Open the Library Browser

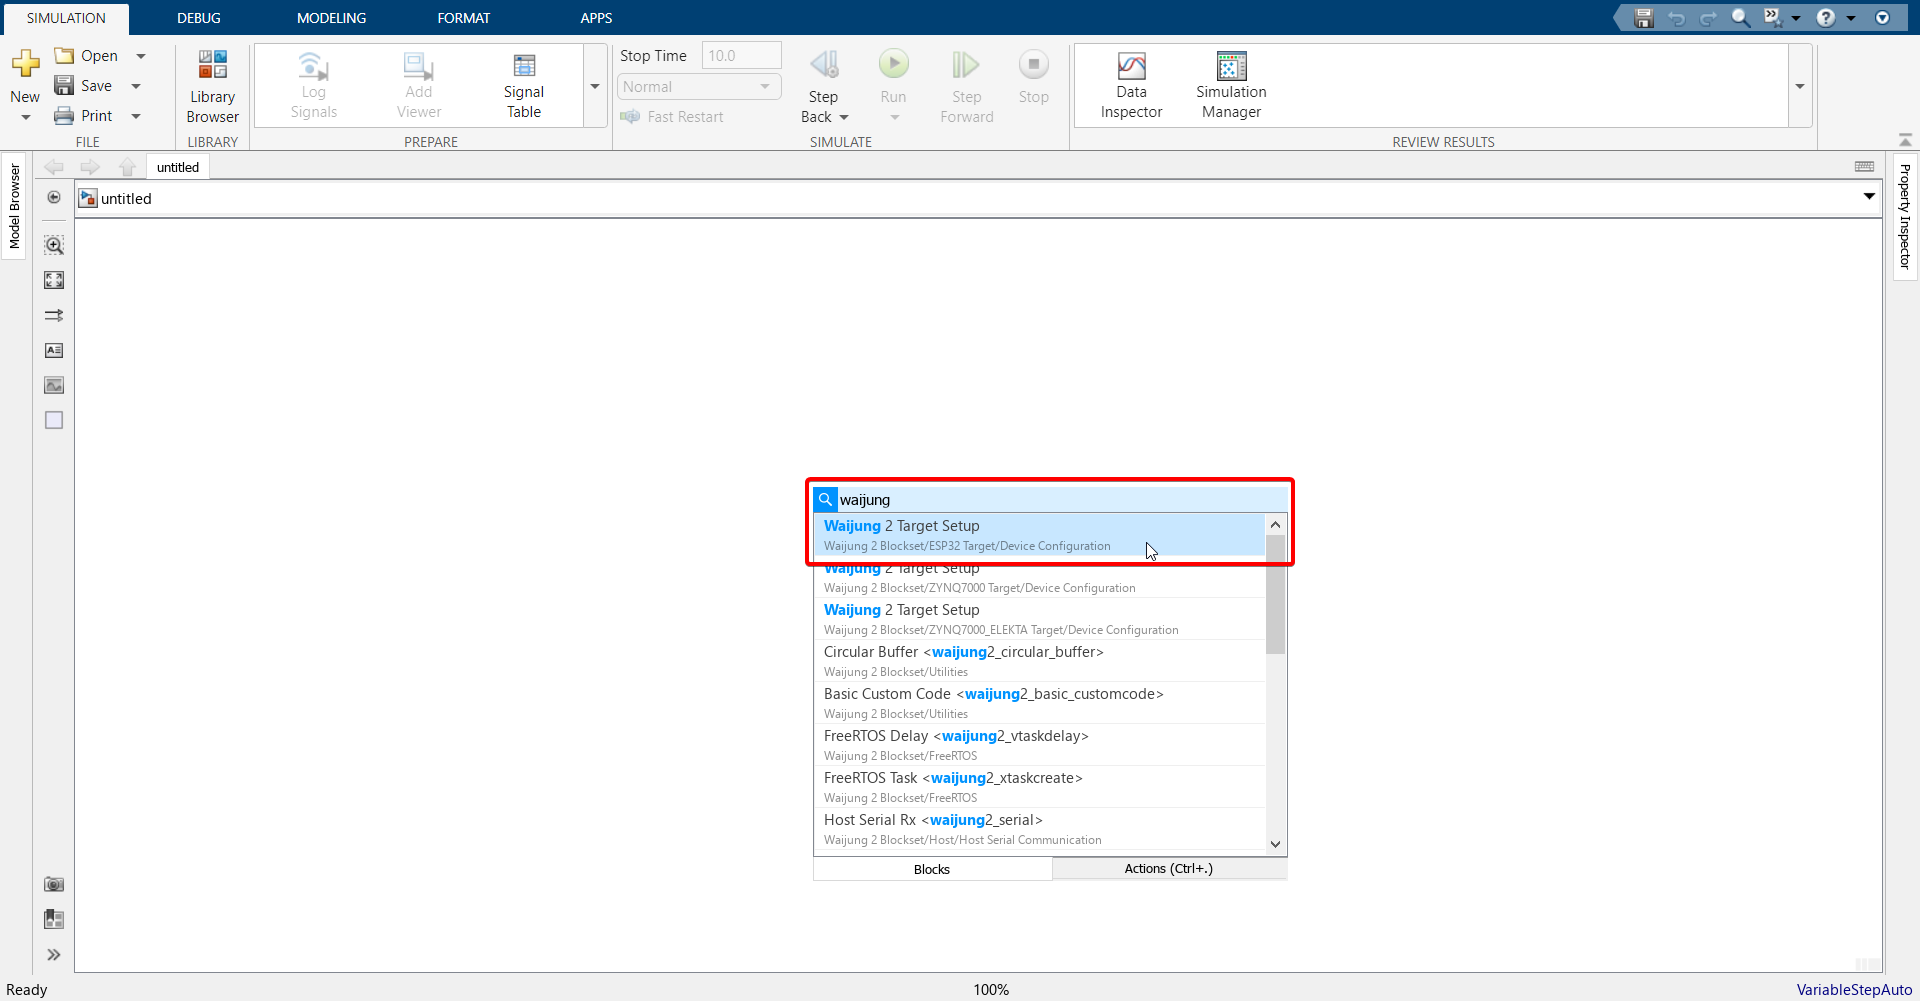[x=212, y=87]
